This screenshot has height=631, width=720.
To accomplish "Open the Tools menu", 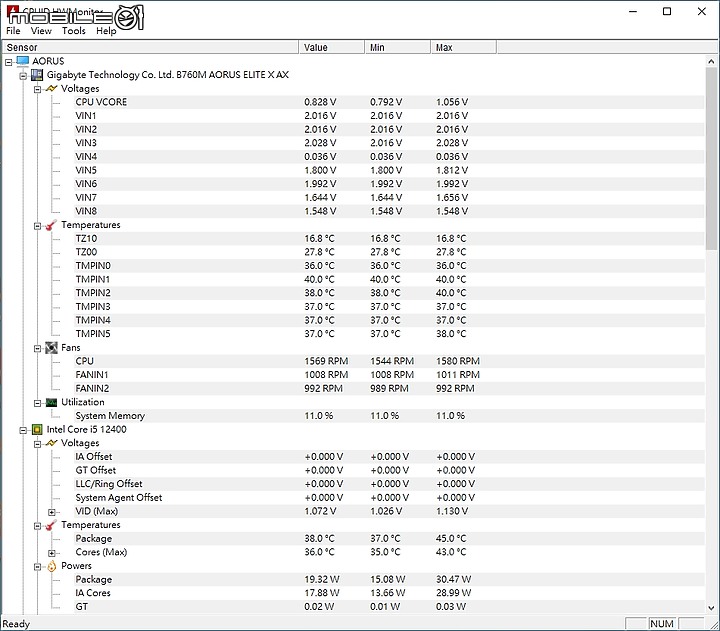I will [x=73, y=31].
